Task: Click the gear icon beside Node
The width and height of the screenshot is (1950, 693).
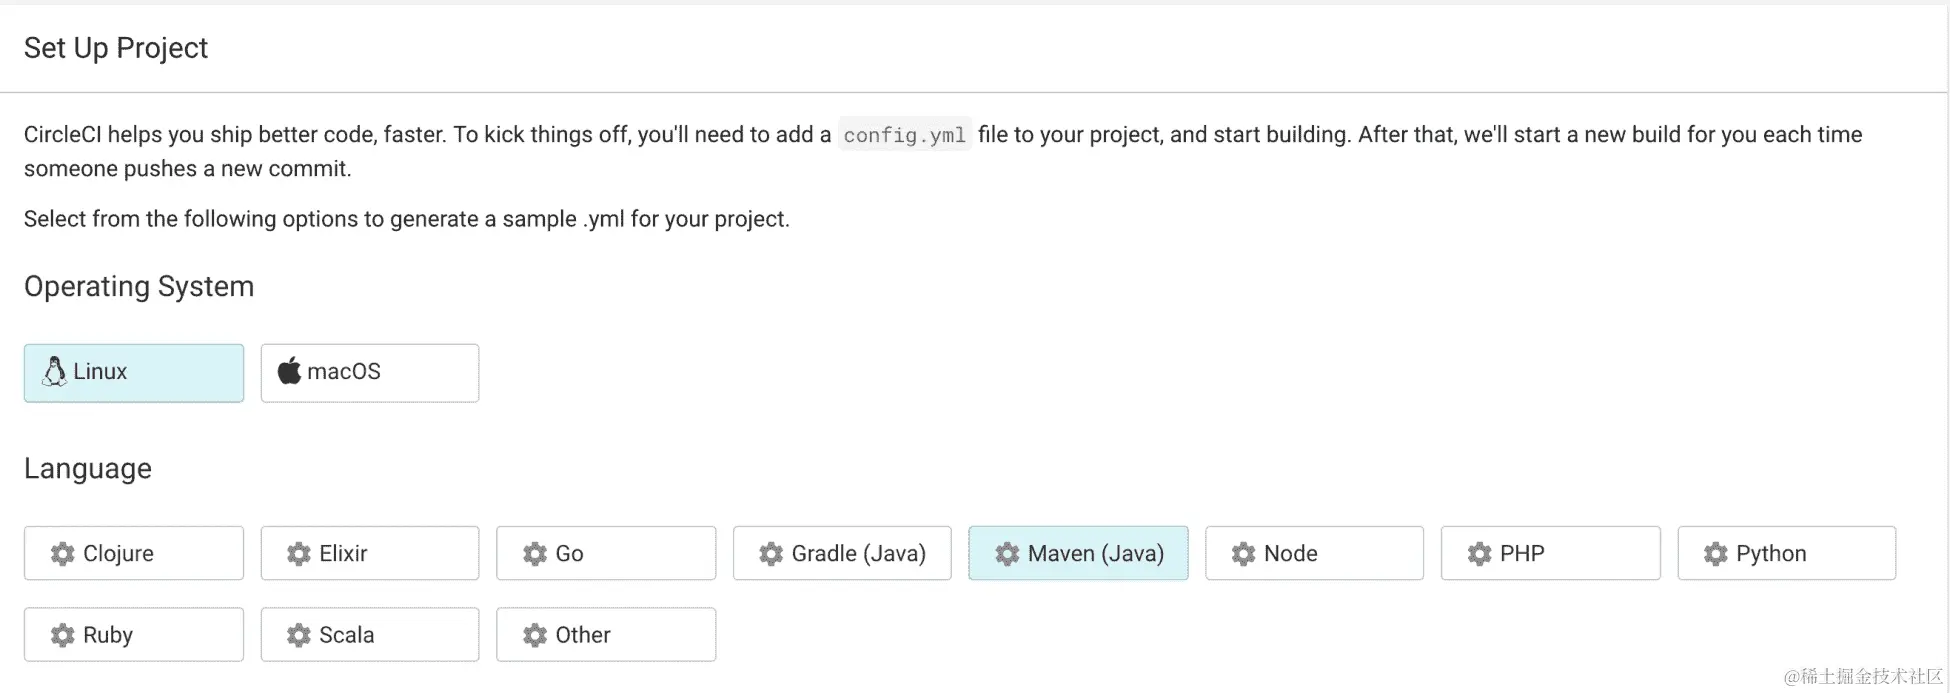Action: (1243, 554)
